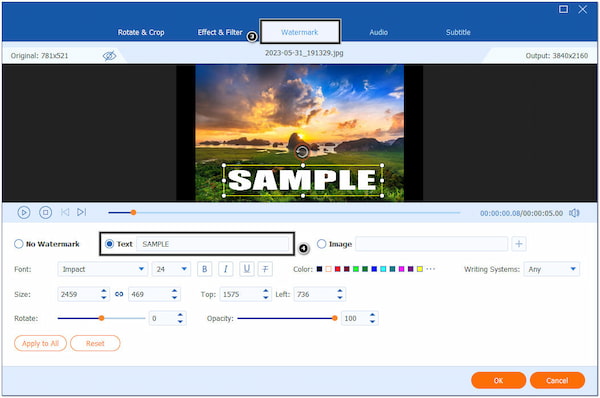Pick the yellow color swatch
This screenshot has height=398, width=600.
420,269
